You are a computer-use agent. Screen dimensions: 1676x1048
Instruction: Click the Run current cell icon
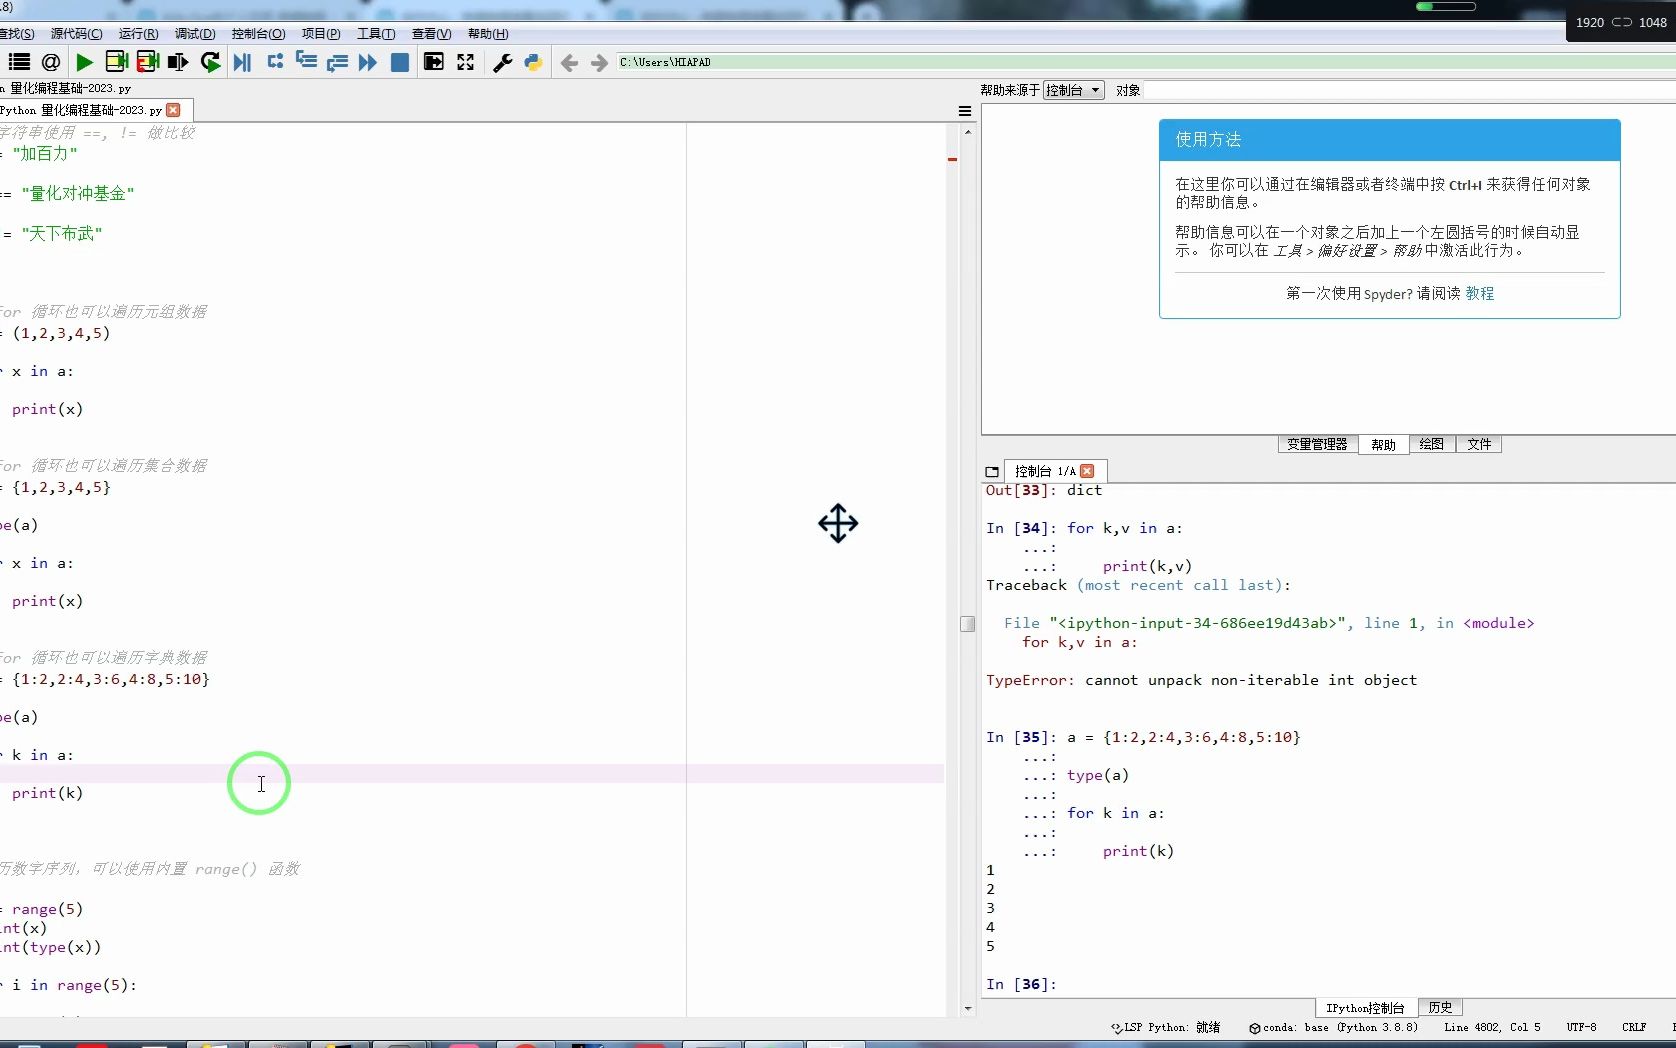116,62
